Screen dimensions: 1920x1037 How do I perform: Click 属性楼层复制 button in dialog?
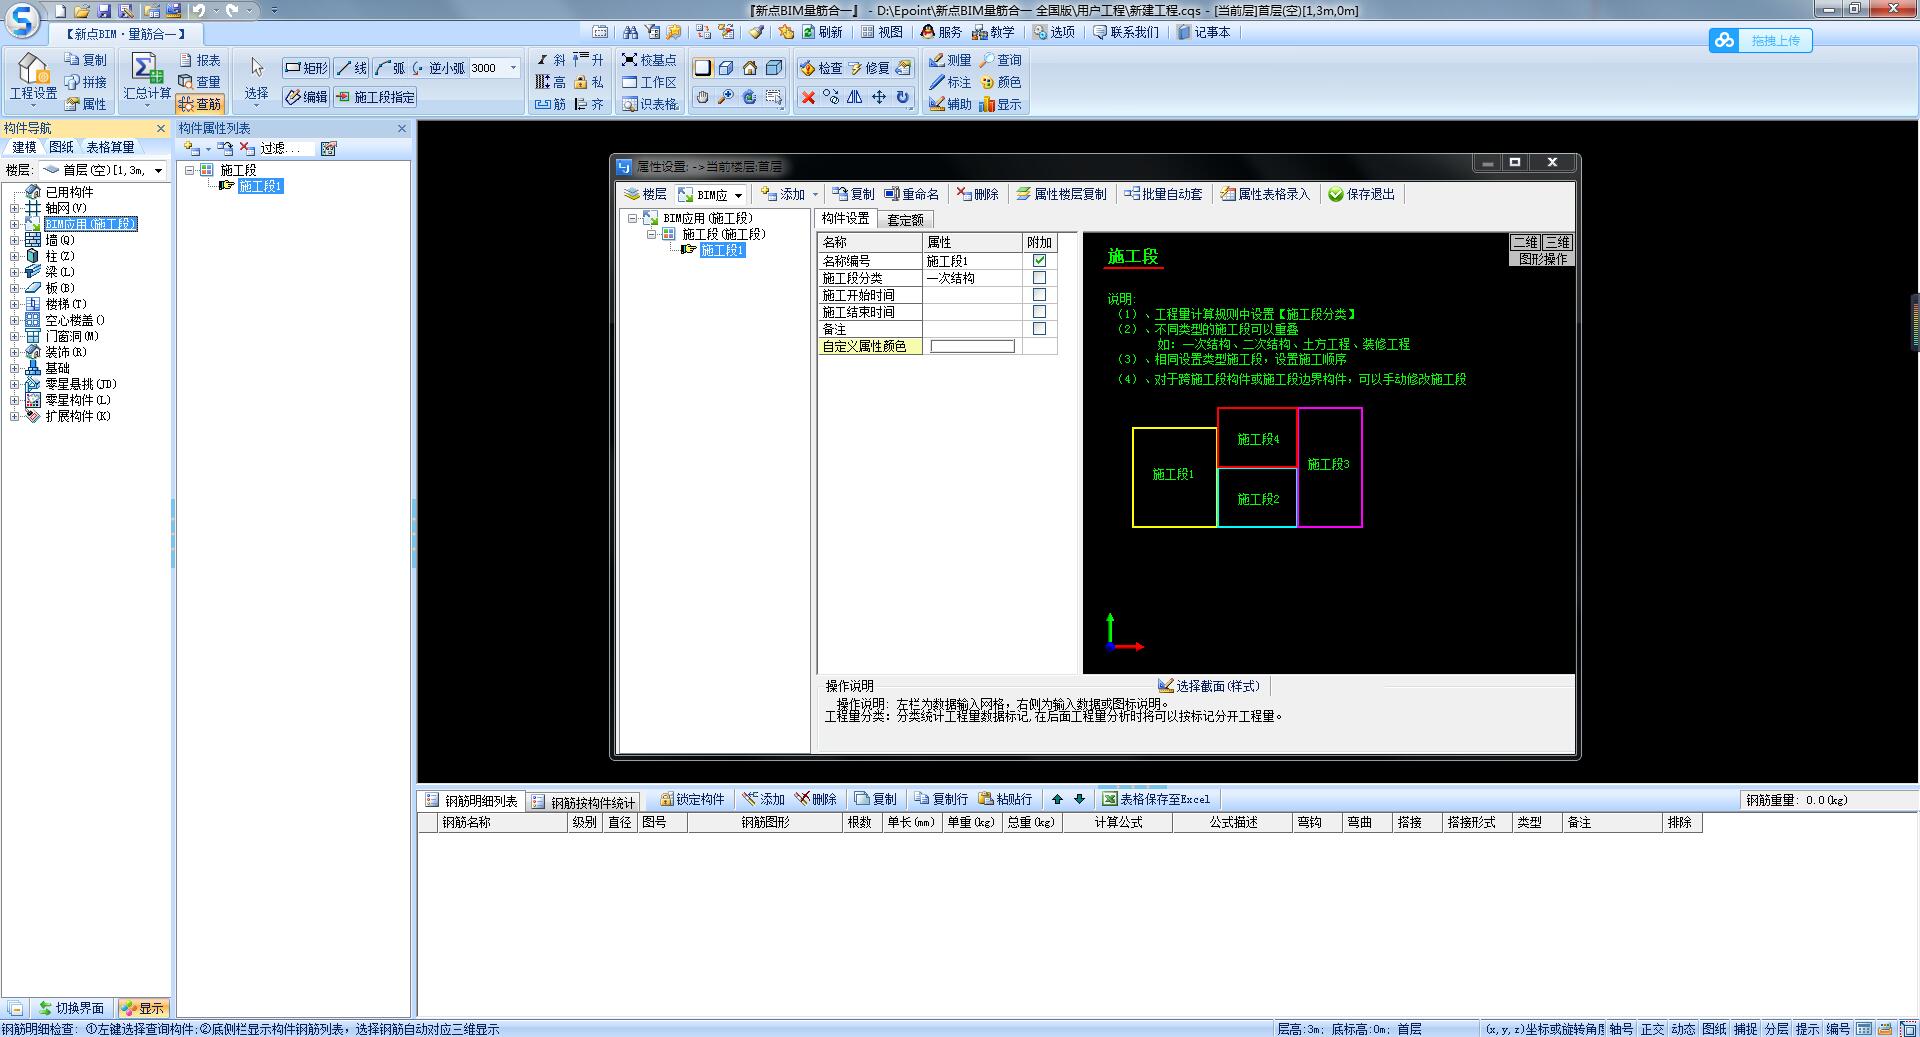coord(1061,194)
